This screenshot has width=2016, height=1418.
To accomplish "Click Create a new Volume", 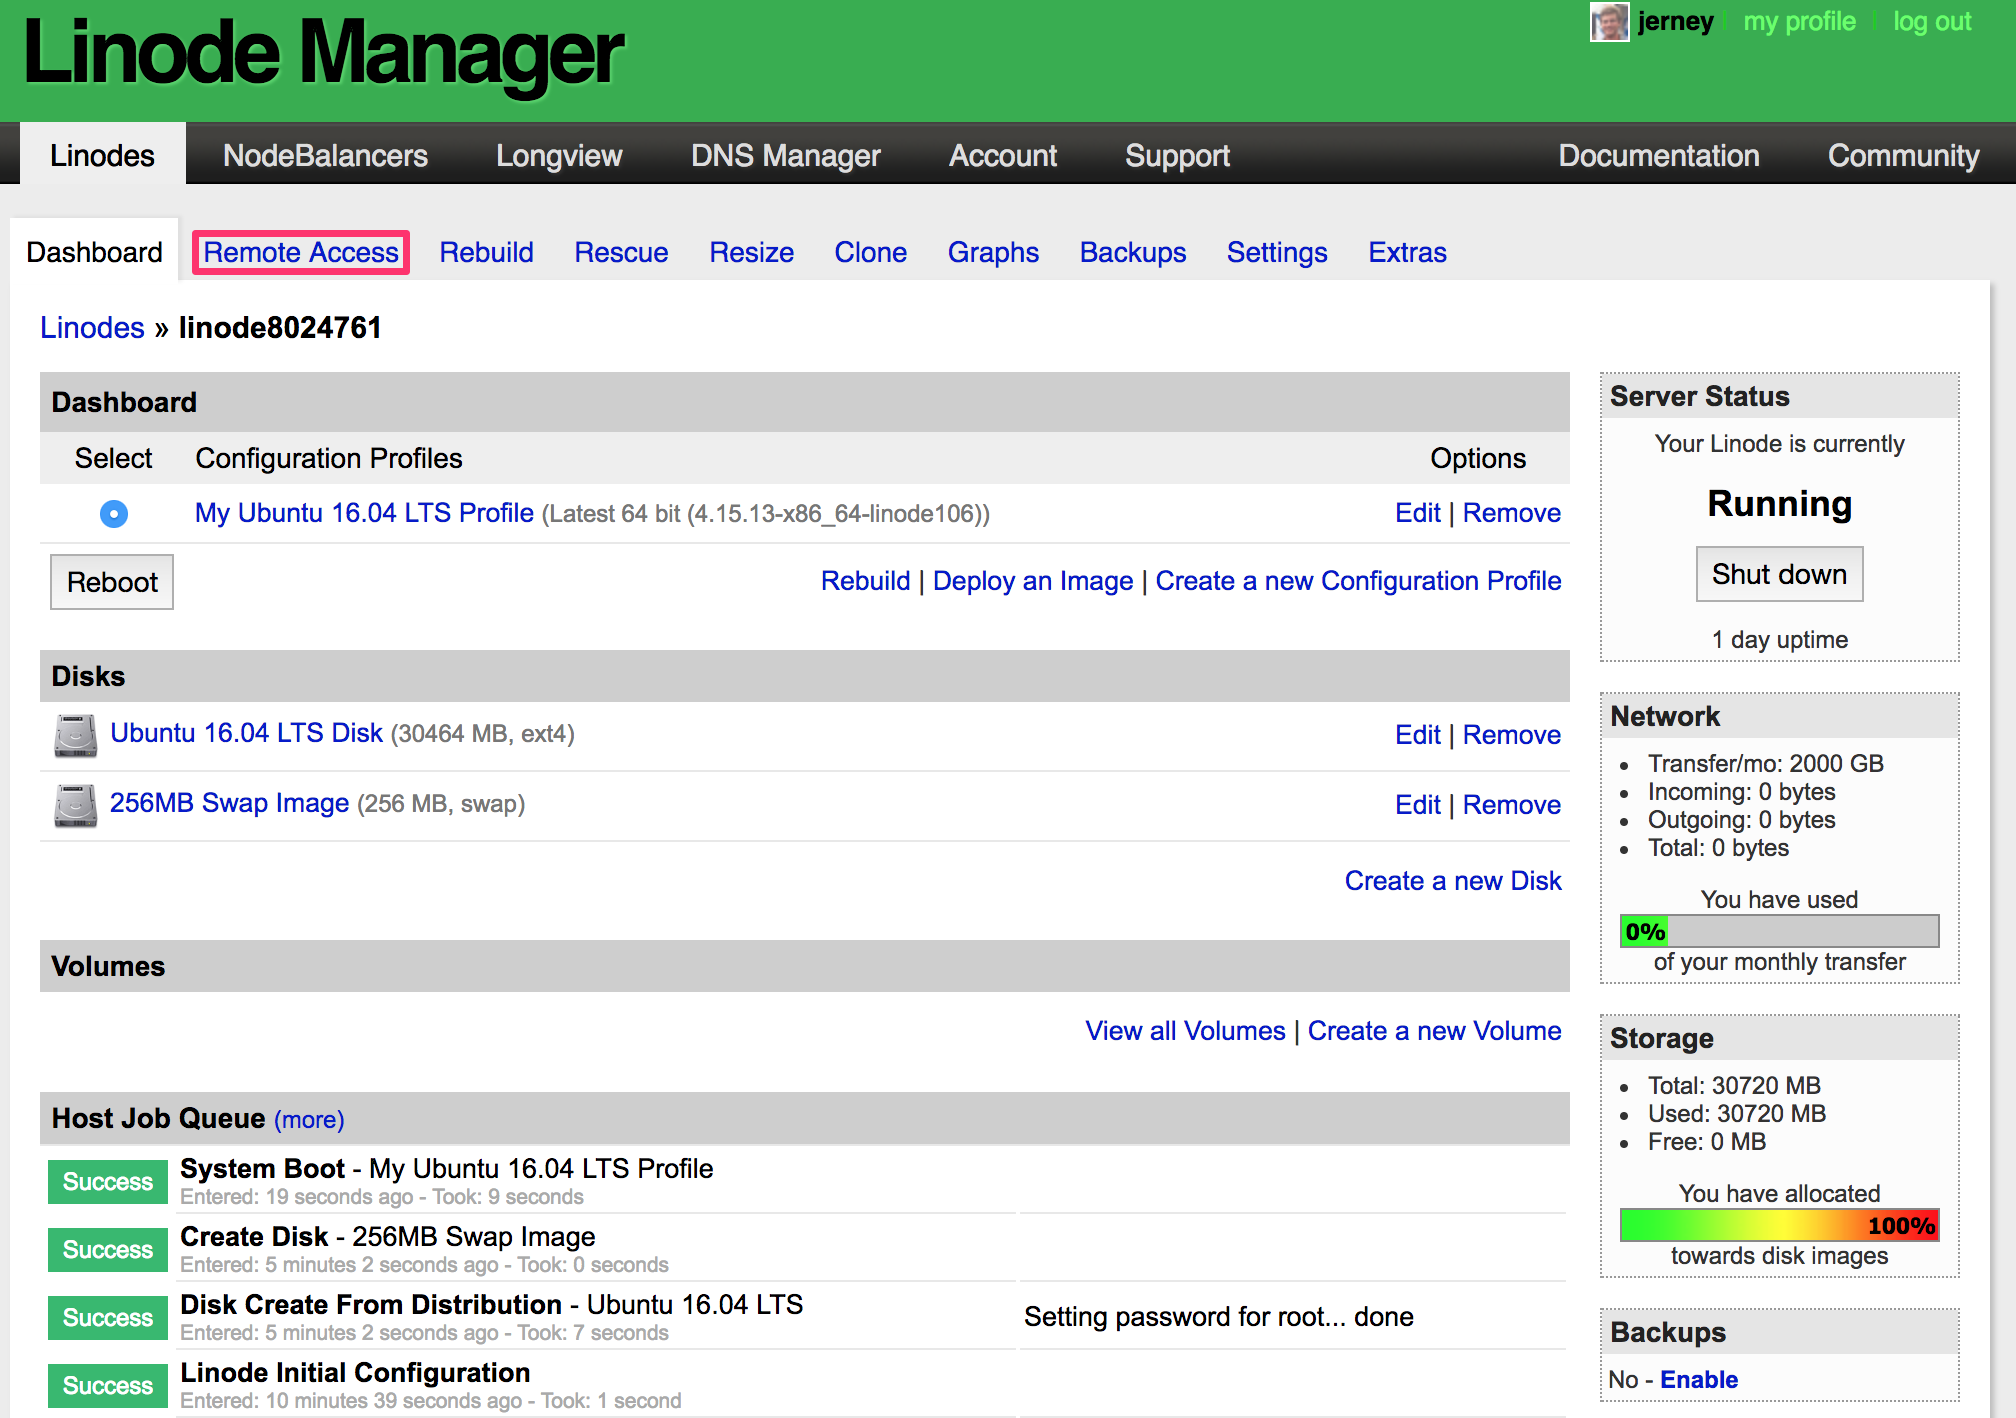I will click(x=1434, y=1031).
